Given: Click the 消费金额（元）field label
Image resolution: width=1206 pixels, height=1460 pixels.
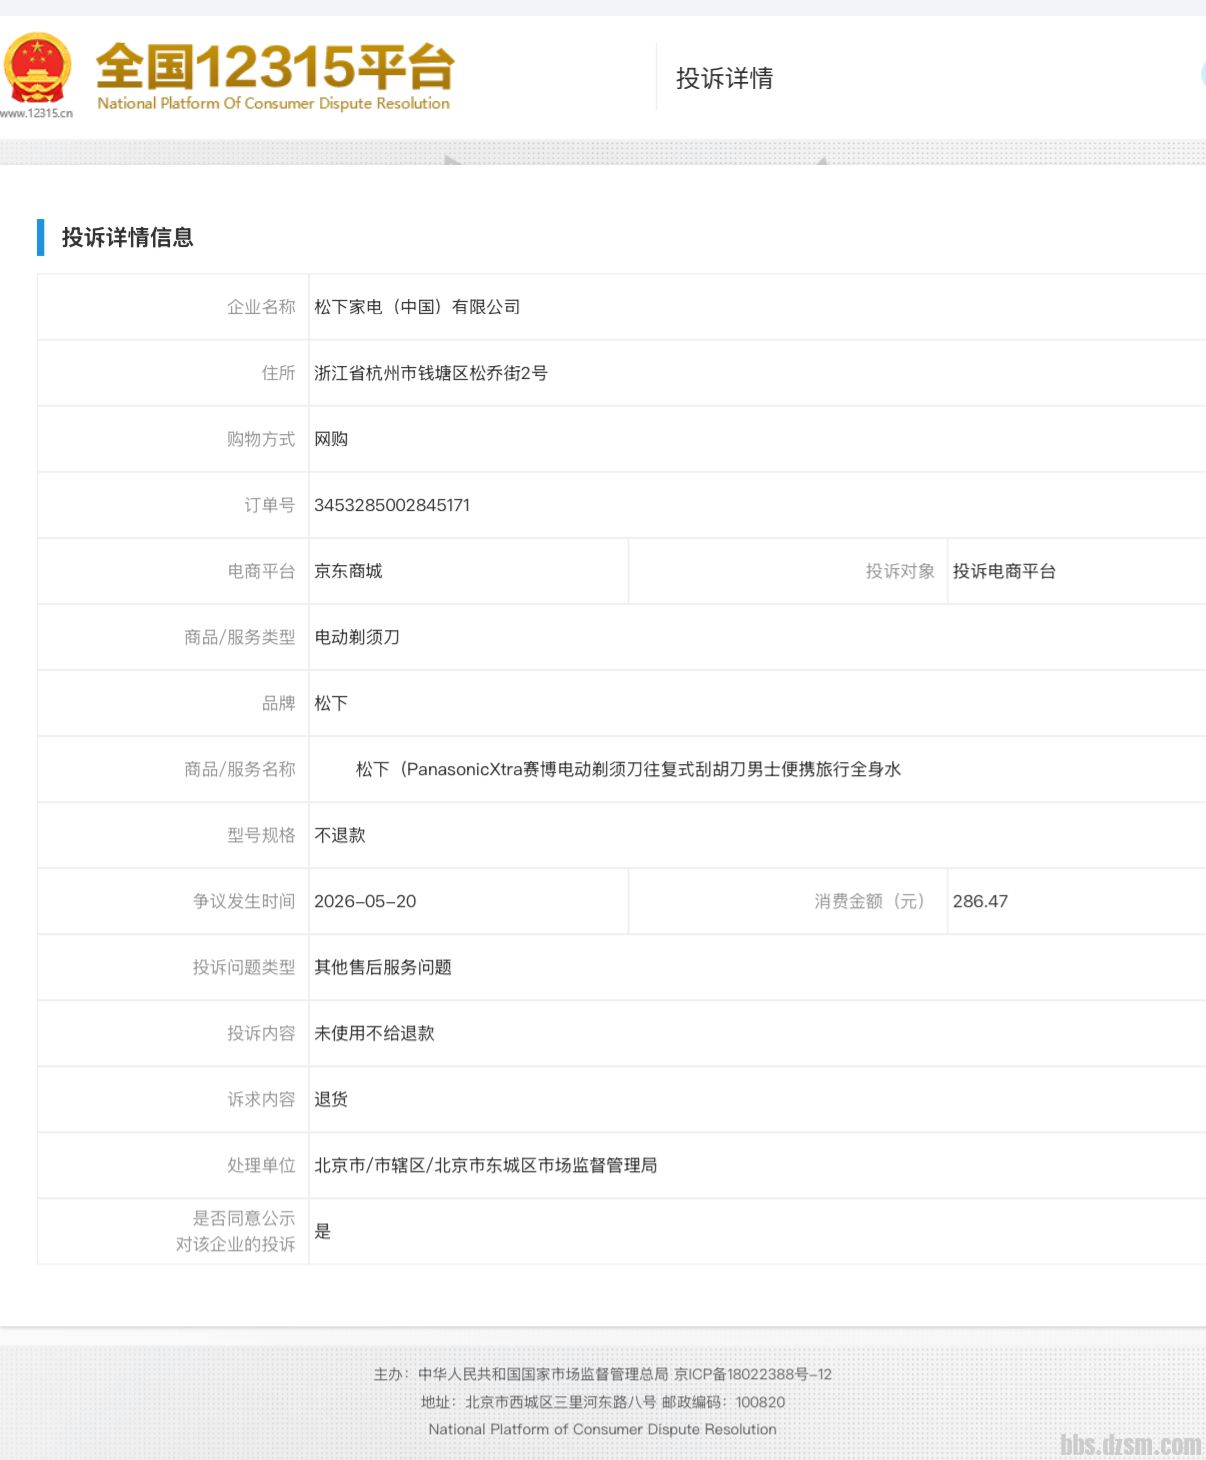Looking at the screenshot, I should pyautogui.click(x=869, y=901).
